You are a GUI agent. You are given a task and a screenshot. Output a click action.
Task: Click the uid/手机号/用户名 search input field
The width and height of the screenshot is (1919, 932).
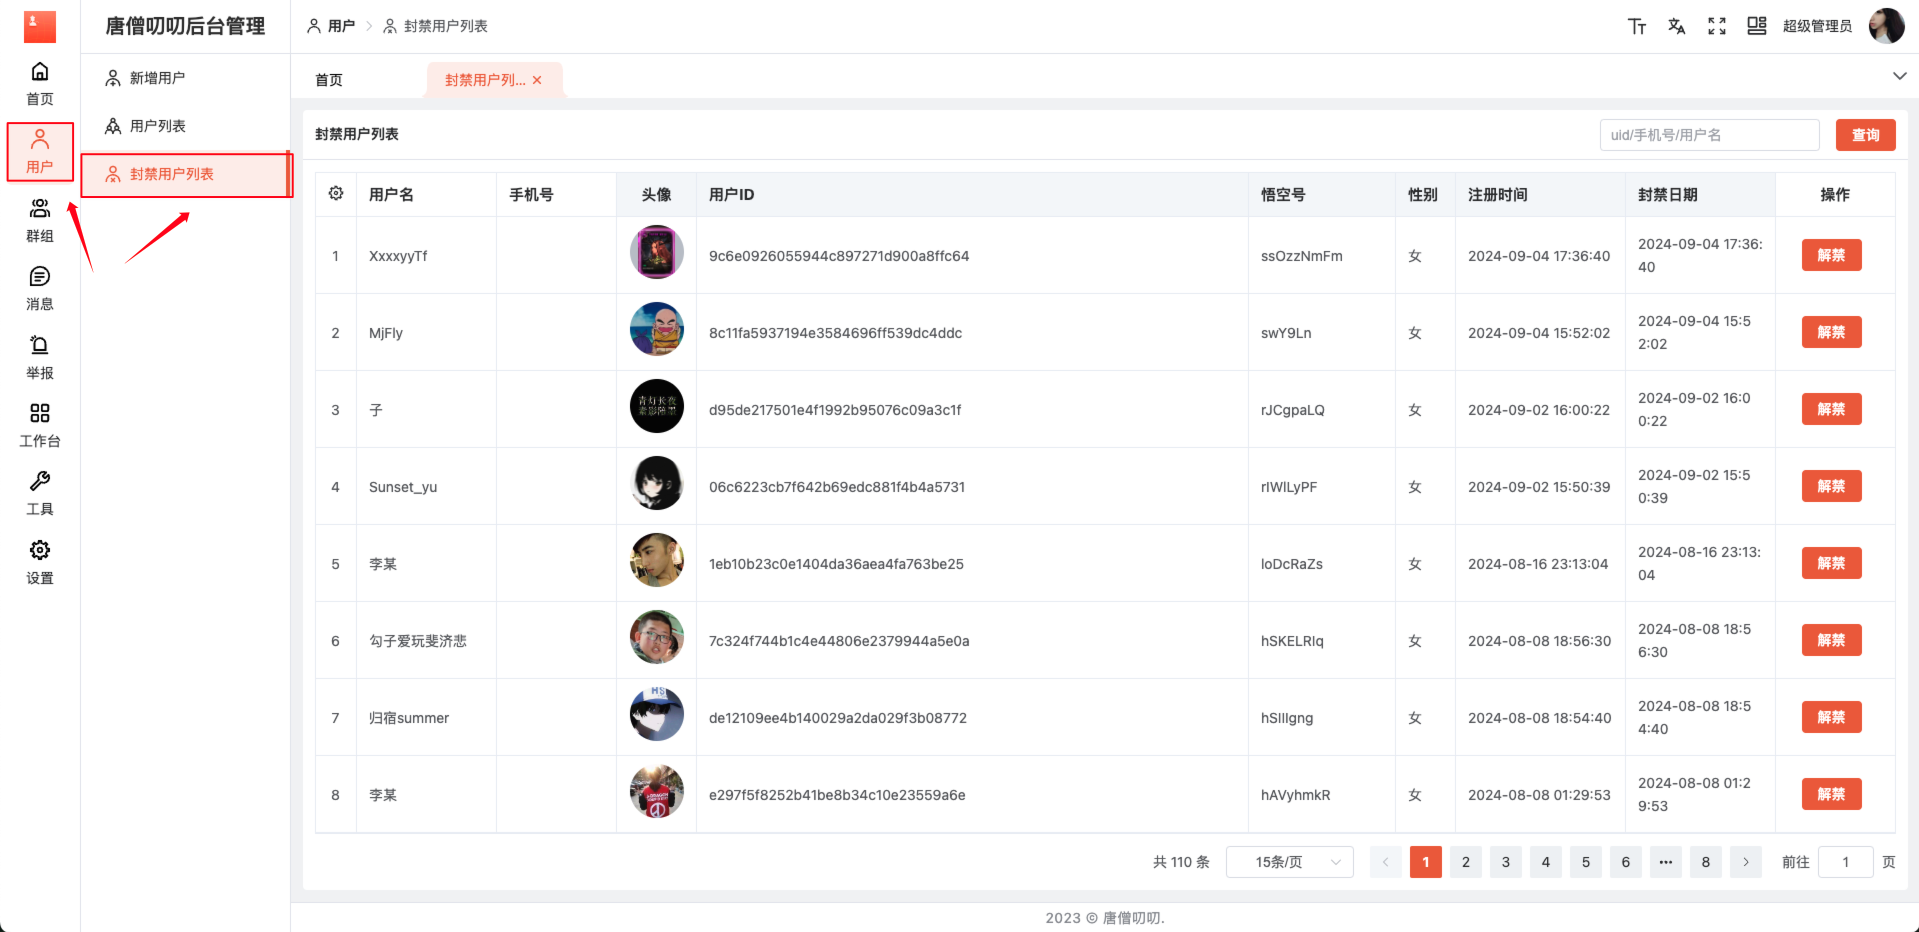(x=1708, y=134)
